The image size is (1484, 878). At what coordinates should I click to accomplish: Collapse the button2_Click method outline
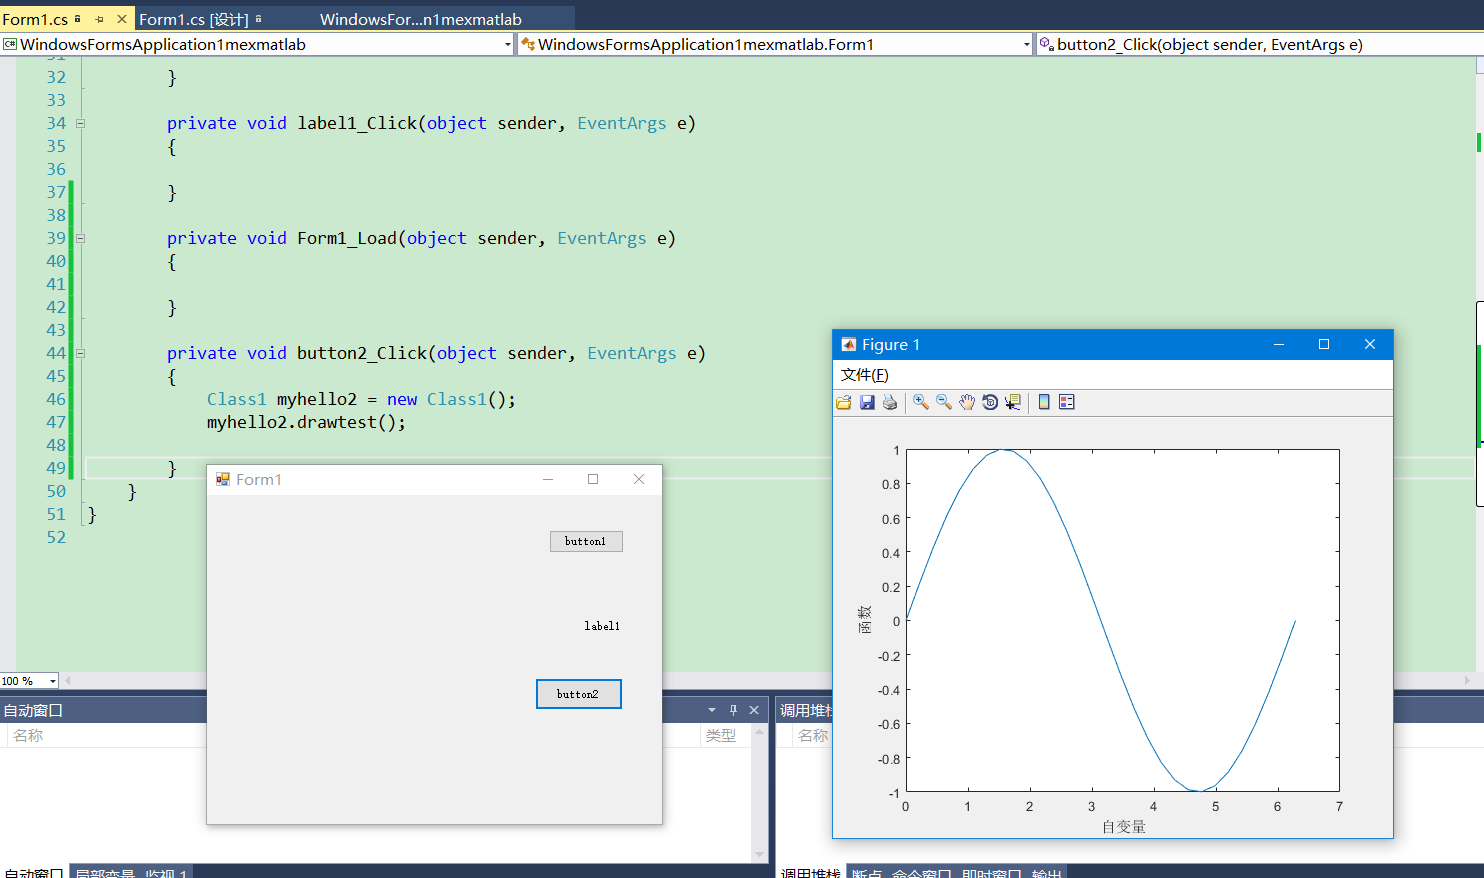coord(81,354)
